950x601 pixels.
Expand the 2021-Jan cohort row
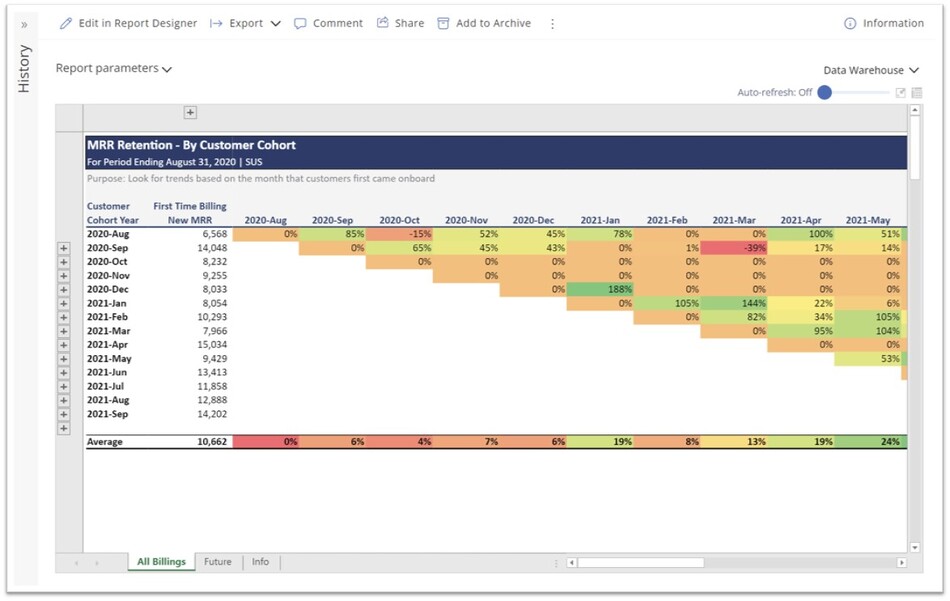(x=64, y=303)
